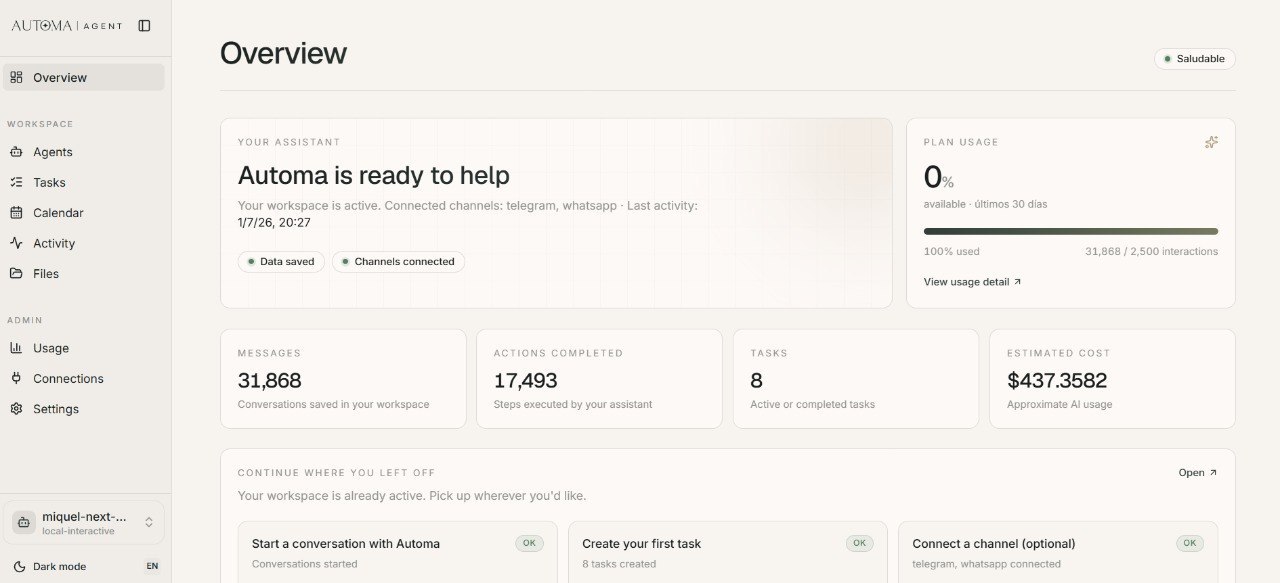Click the 100% used label
This screenshot has width=1280, height=583.
[951, 252]
